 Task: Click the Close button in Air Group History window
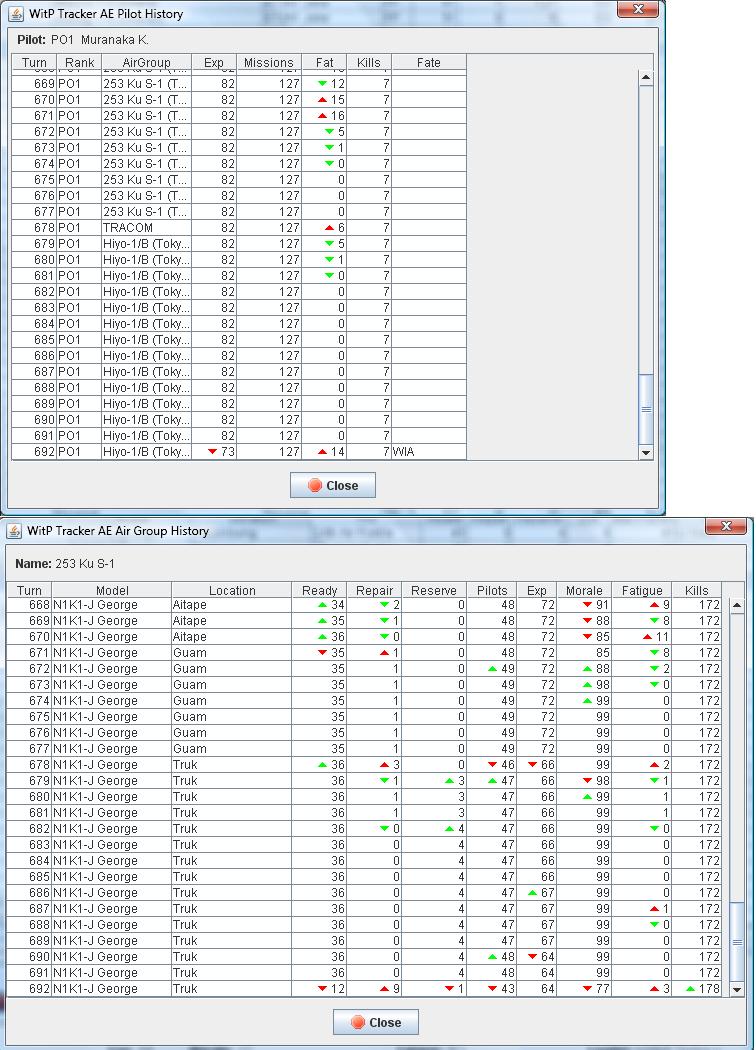pos(376,1022)
